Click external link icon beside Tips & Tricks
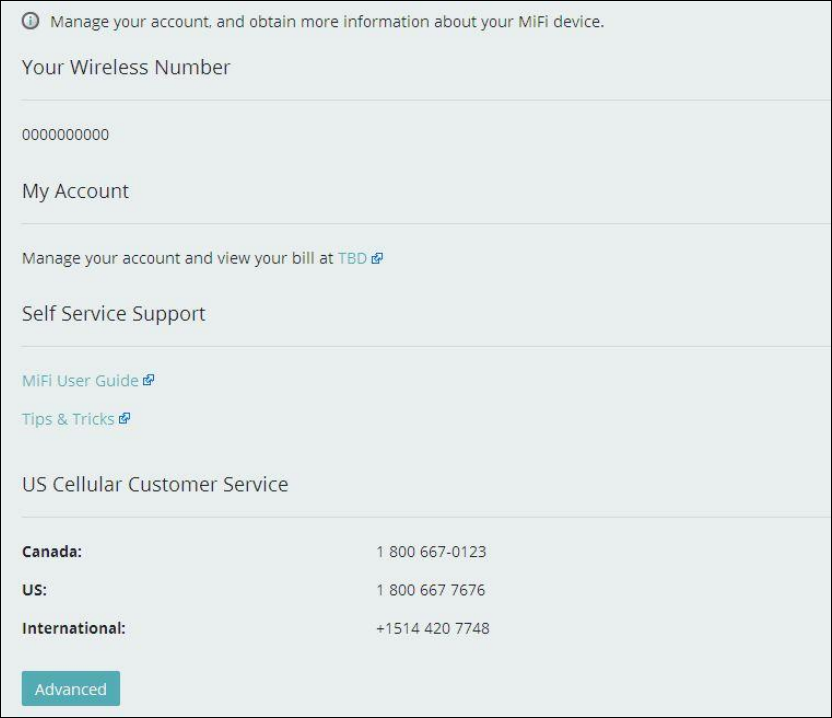This screenshot has height=718, width=832. [124, 418]
